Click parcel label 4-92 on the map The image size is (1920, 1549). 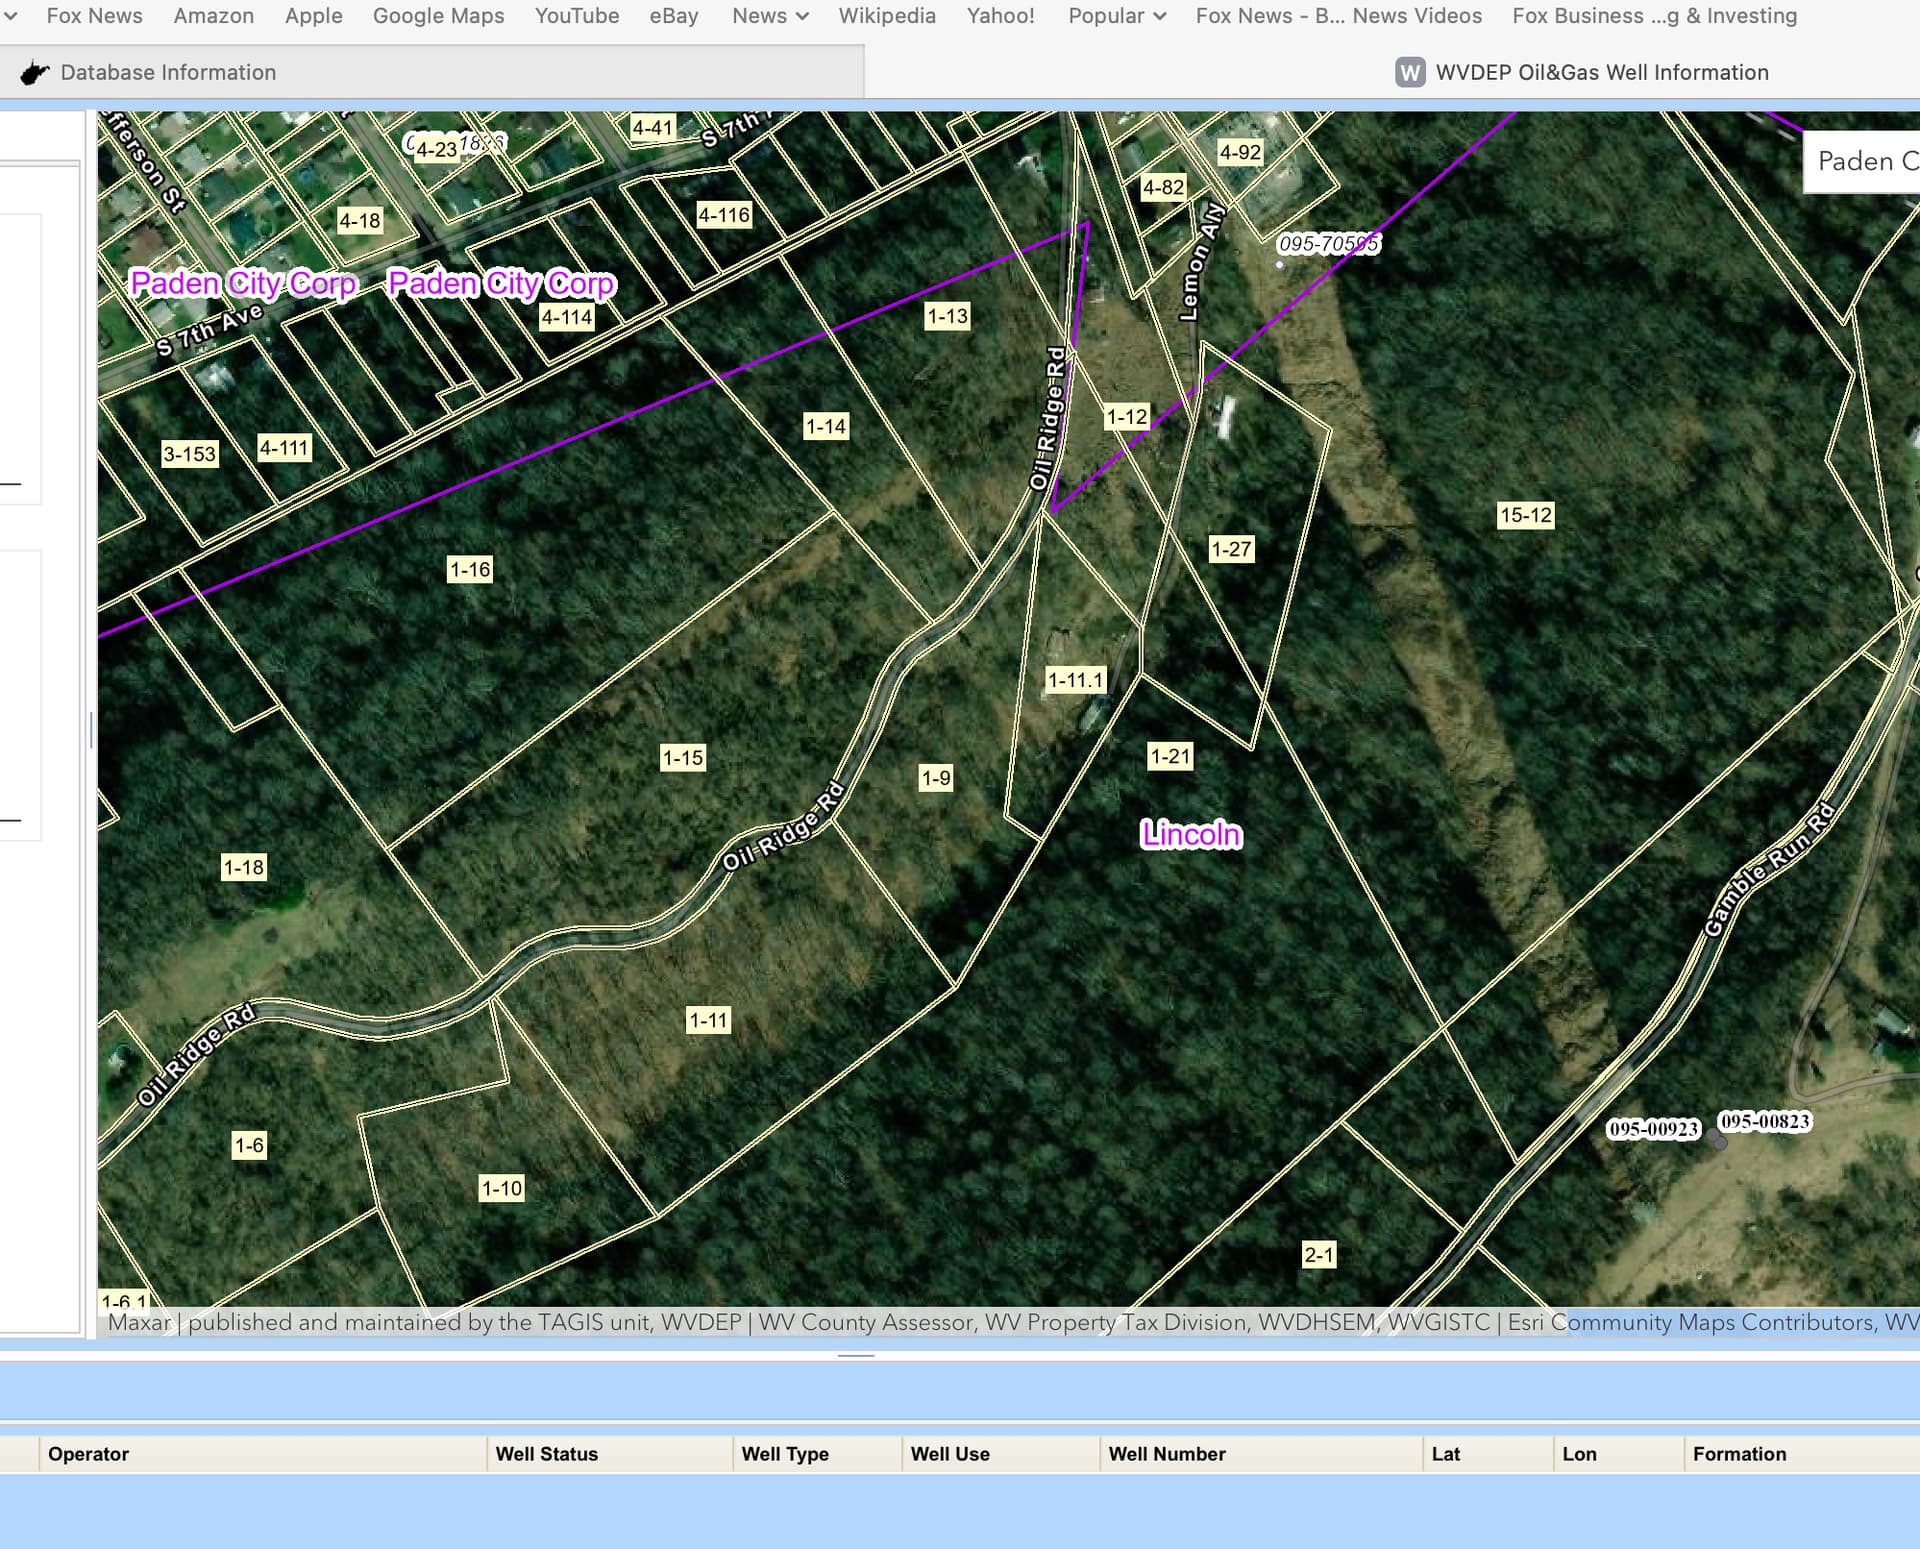(1240, 152)
